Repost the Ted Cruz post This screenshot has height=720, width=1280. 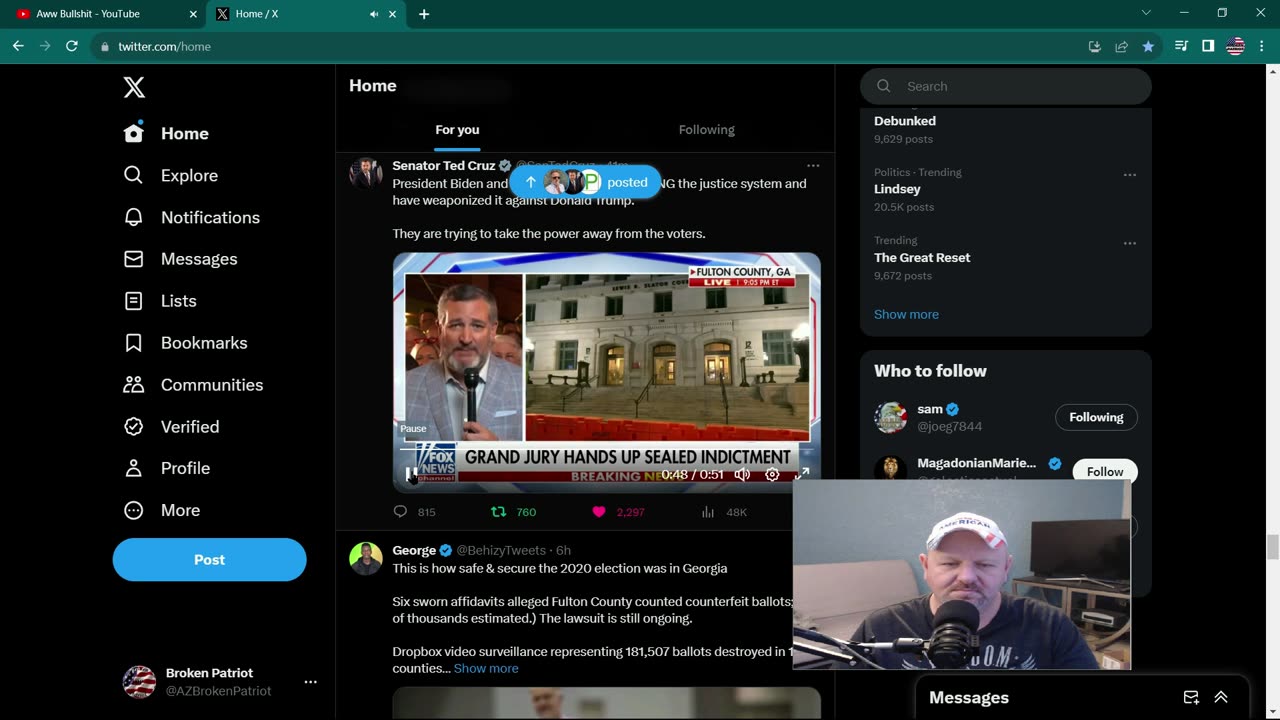click(x=498, y=512)
